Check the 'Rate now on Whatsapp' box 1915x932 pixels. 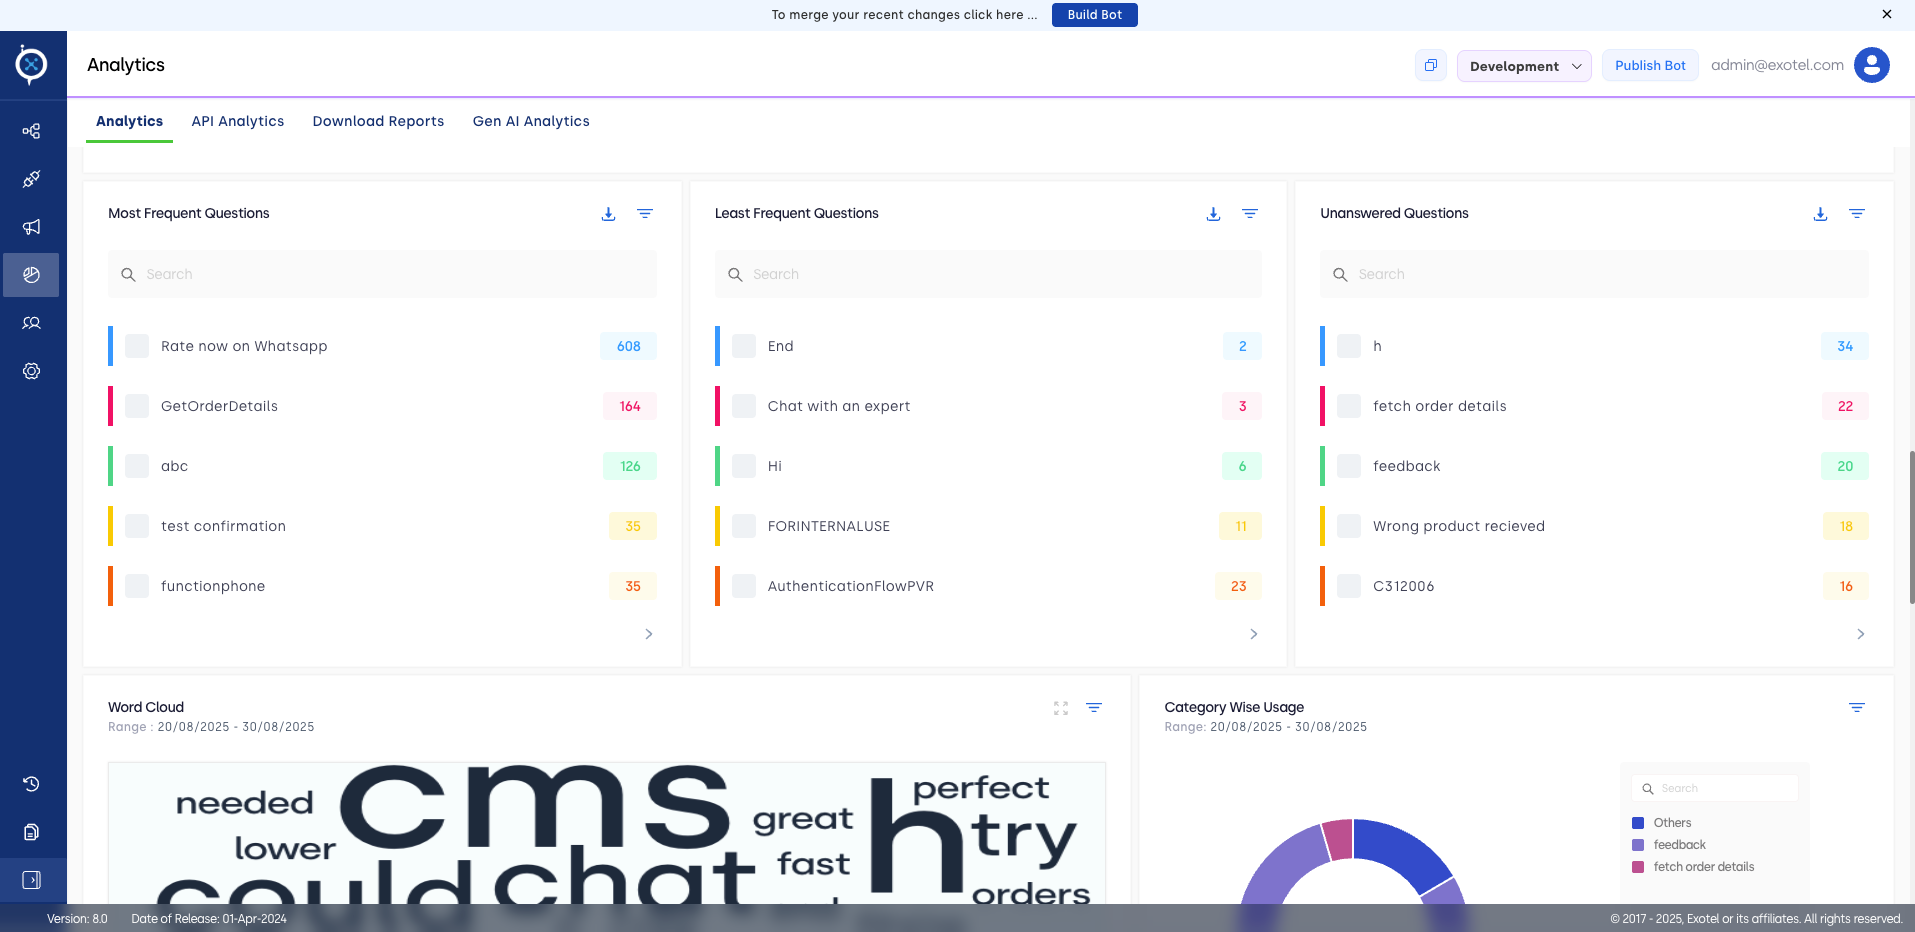(x=137, y=346)
